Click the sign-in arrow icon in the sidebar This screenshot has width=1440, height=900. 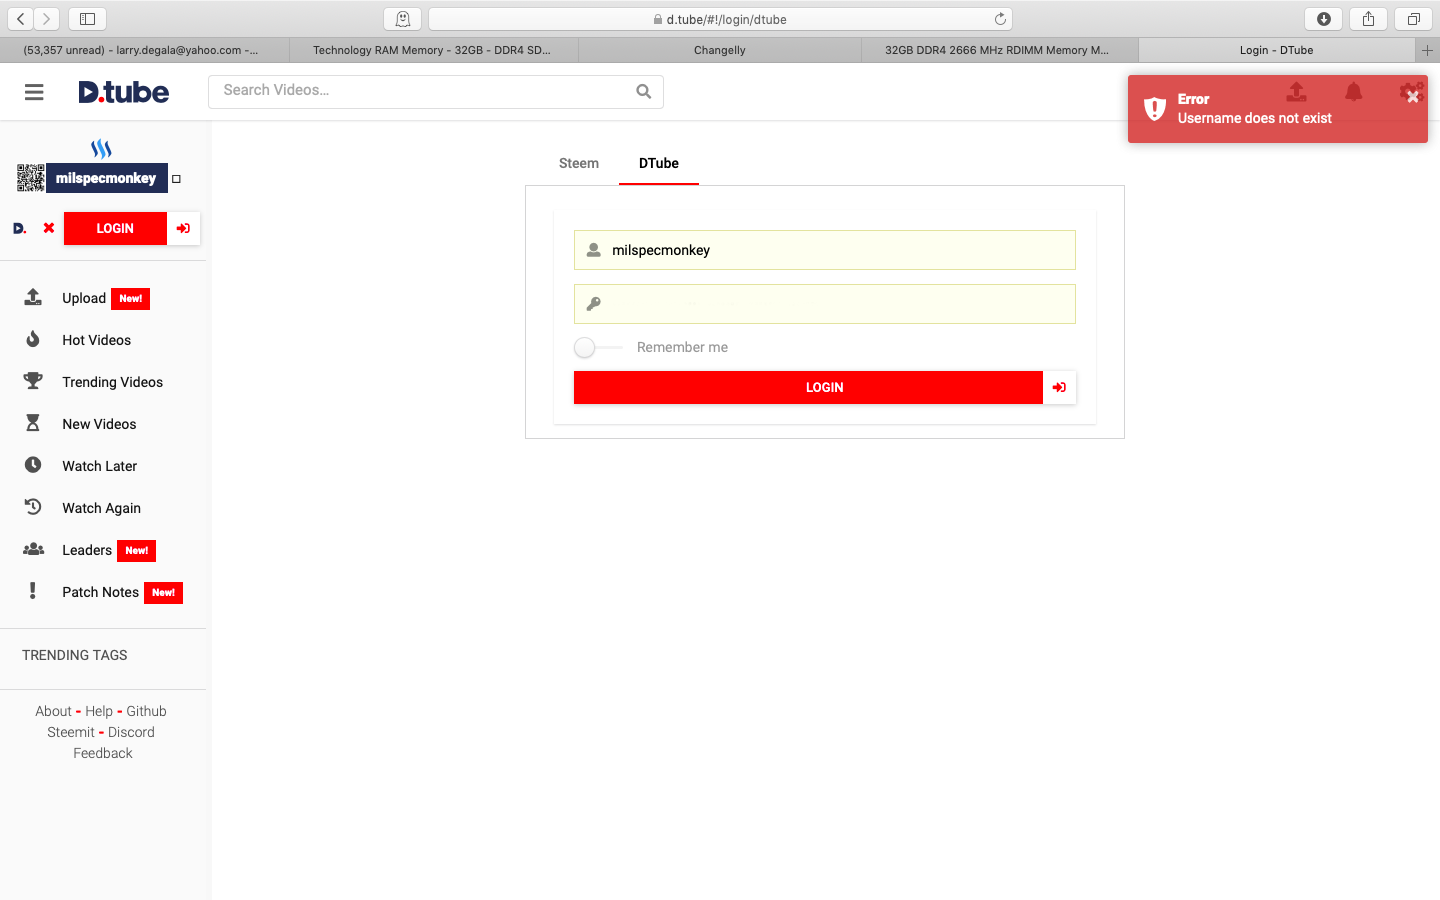click(184, 228)
